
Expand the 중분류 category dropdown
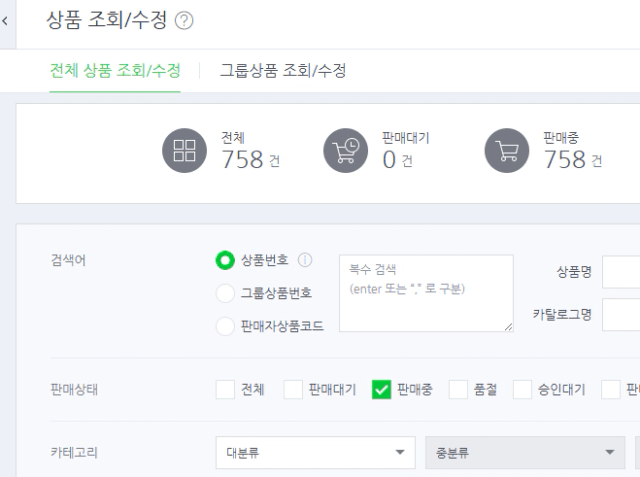coord(525,453)
